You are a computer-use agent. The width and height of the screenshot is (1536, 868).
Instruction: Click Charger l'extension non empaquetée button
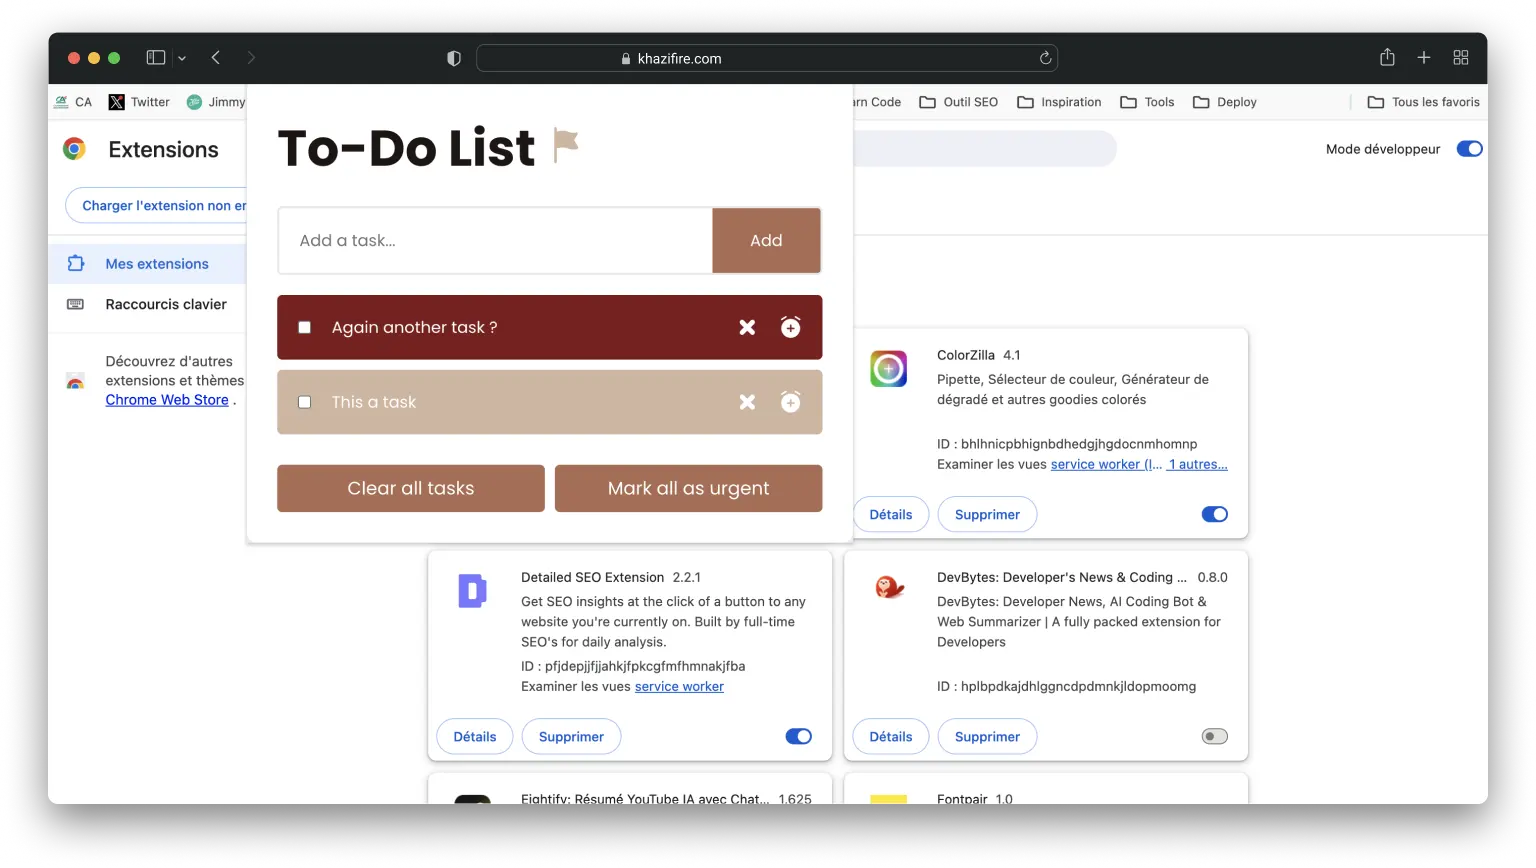pos(156,205)
